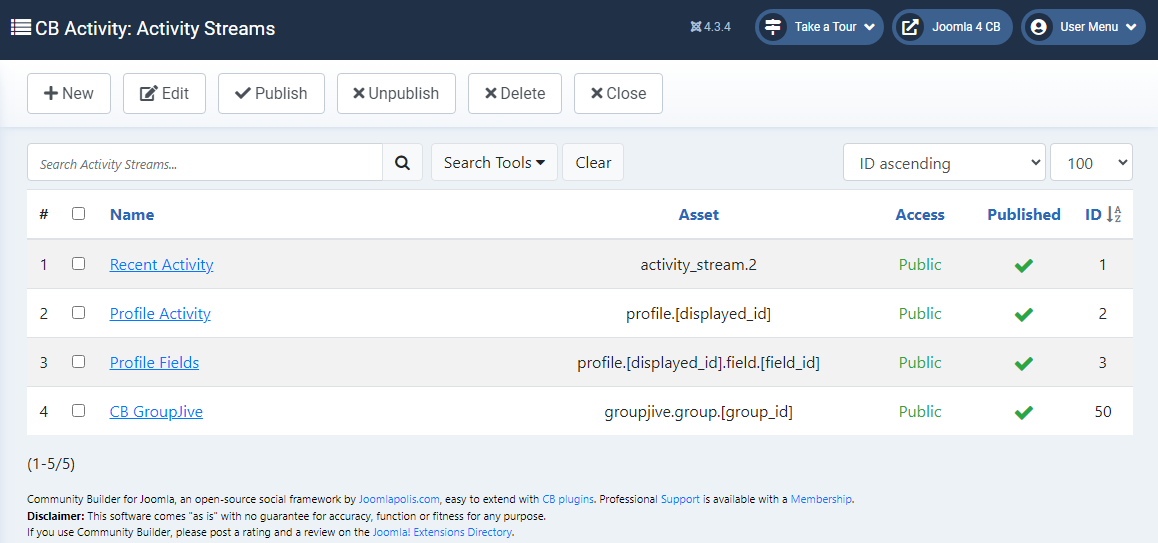1158x543 pixels.
Task: Click the external link icon in Joomla 4 CB
Action: pyautogui.click(x=911, y=27)
